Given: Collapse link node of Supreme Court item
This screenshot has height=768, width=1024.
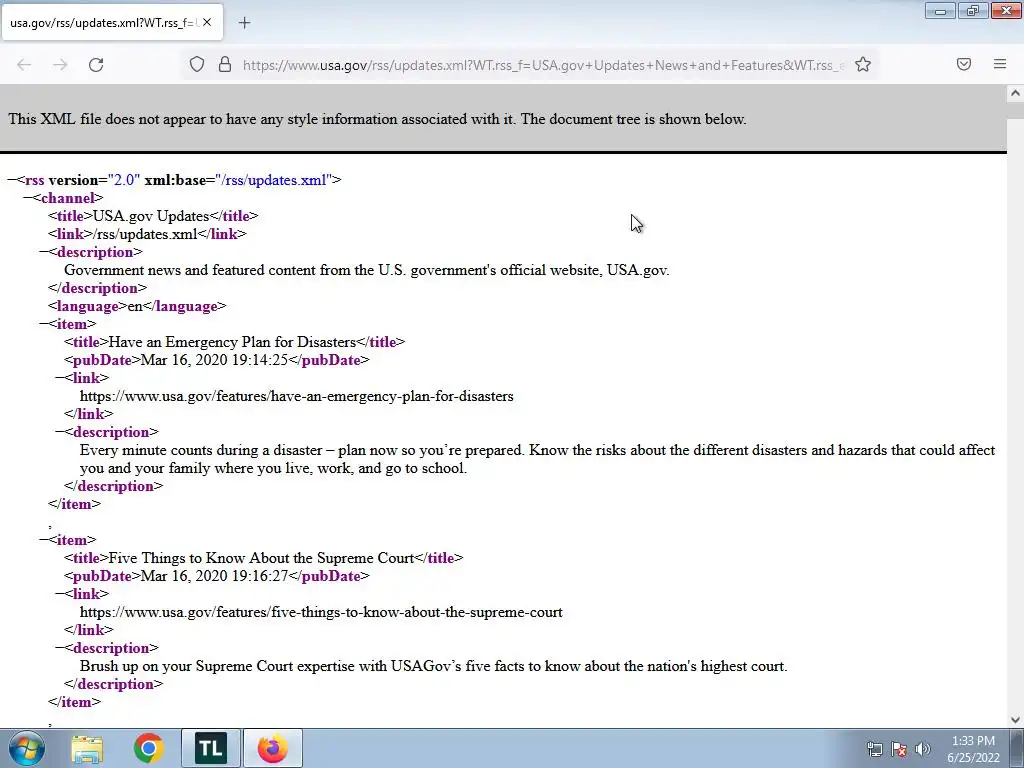Looking at the screenshot, I should [x=59, y=594].
